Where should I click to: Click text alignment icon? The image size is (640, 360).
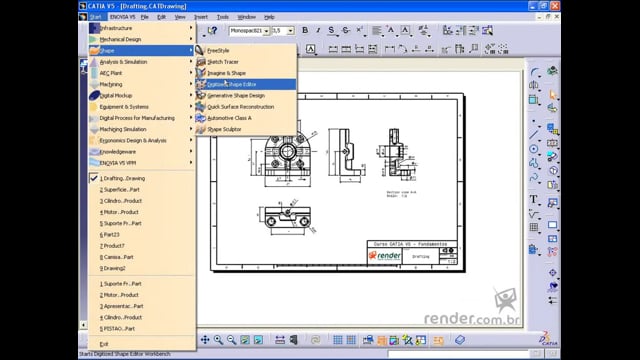[x=377, y=30]
